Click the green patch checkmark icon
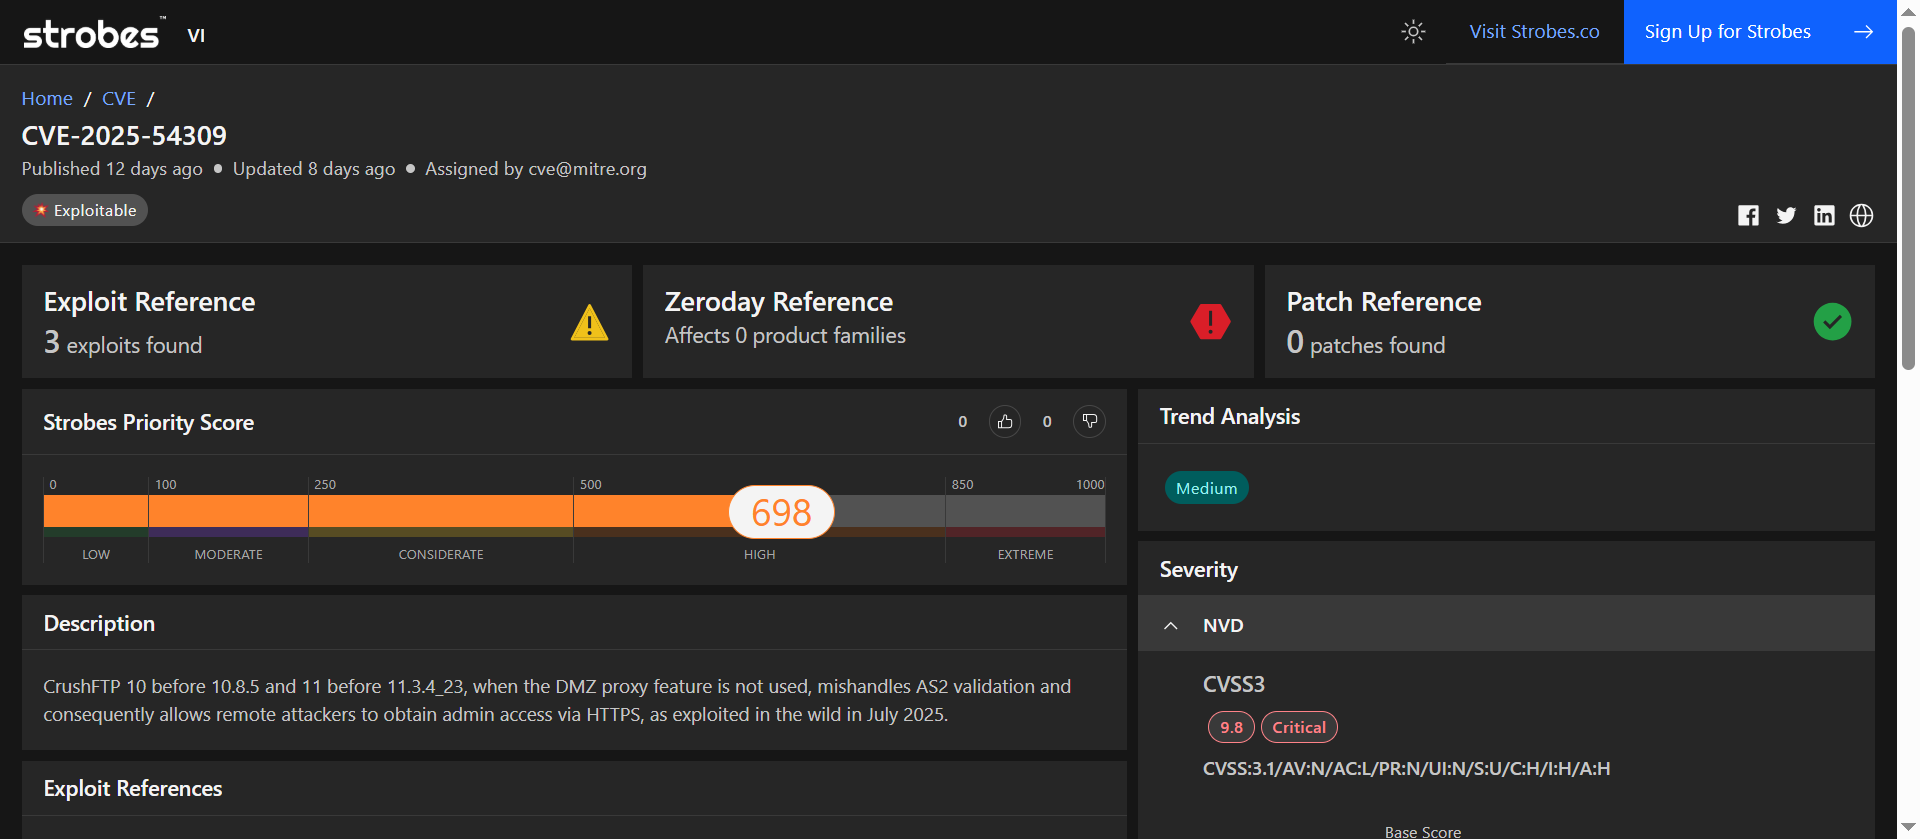The width and height of the screenshot is (1920, 839). tap(1832, 322)
